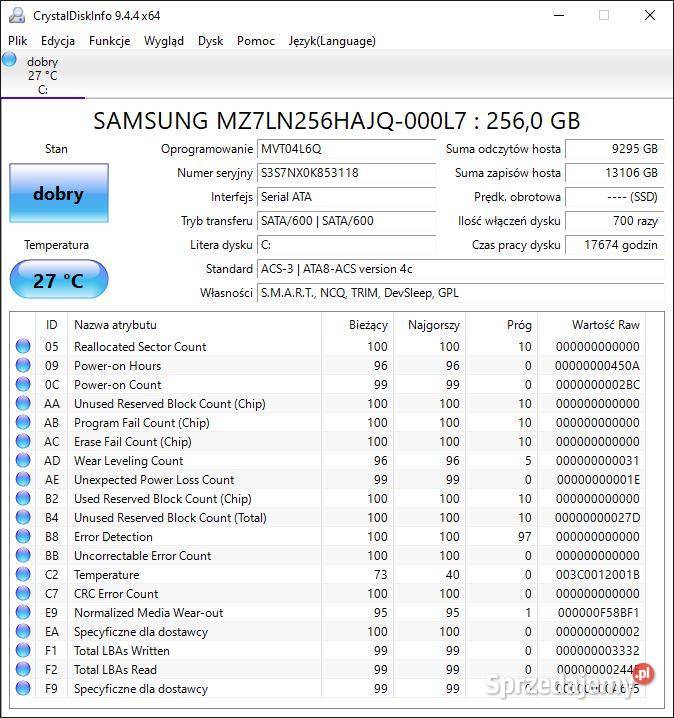The width and height of the screenshot is (674, 718).
Task: Select the C: drive tab with status dobry
Action: tap(42, 76)
